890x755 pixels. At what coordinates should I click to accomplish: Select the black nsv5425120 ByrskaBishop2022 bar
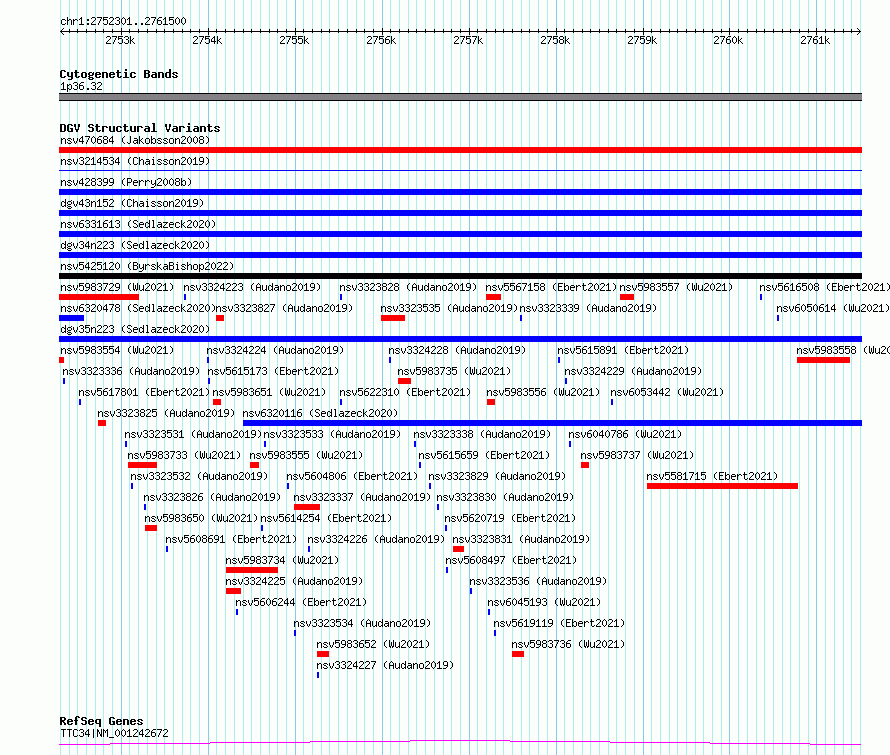coord(460,276)
